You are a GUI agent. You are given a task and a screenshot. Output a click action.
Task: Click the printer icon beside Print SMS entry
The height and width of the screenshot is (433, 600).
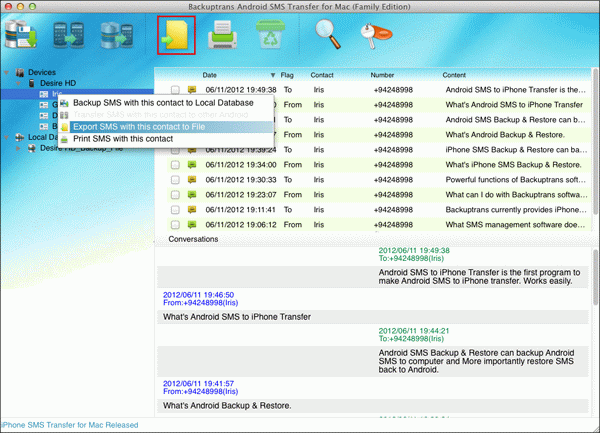pos(64,139)
